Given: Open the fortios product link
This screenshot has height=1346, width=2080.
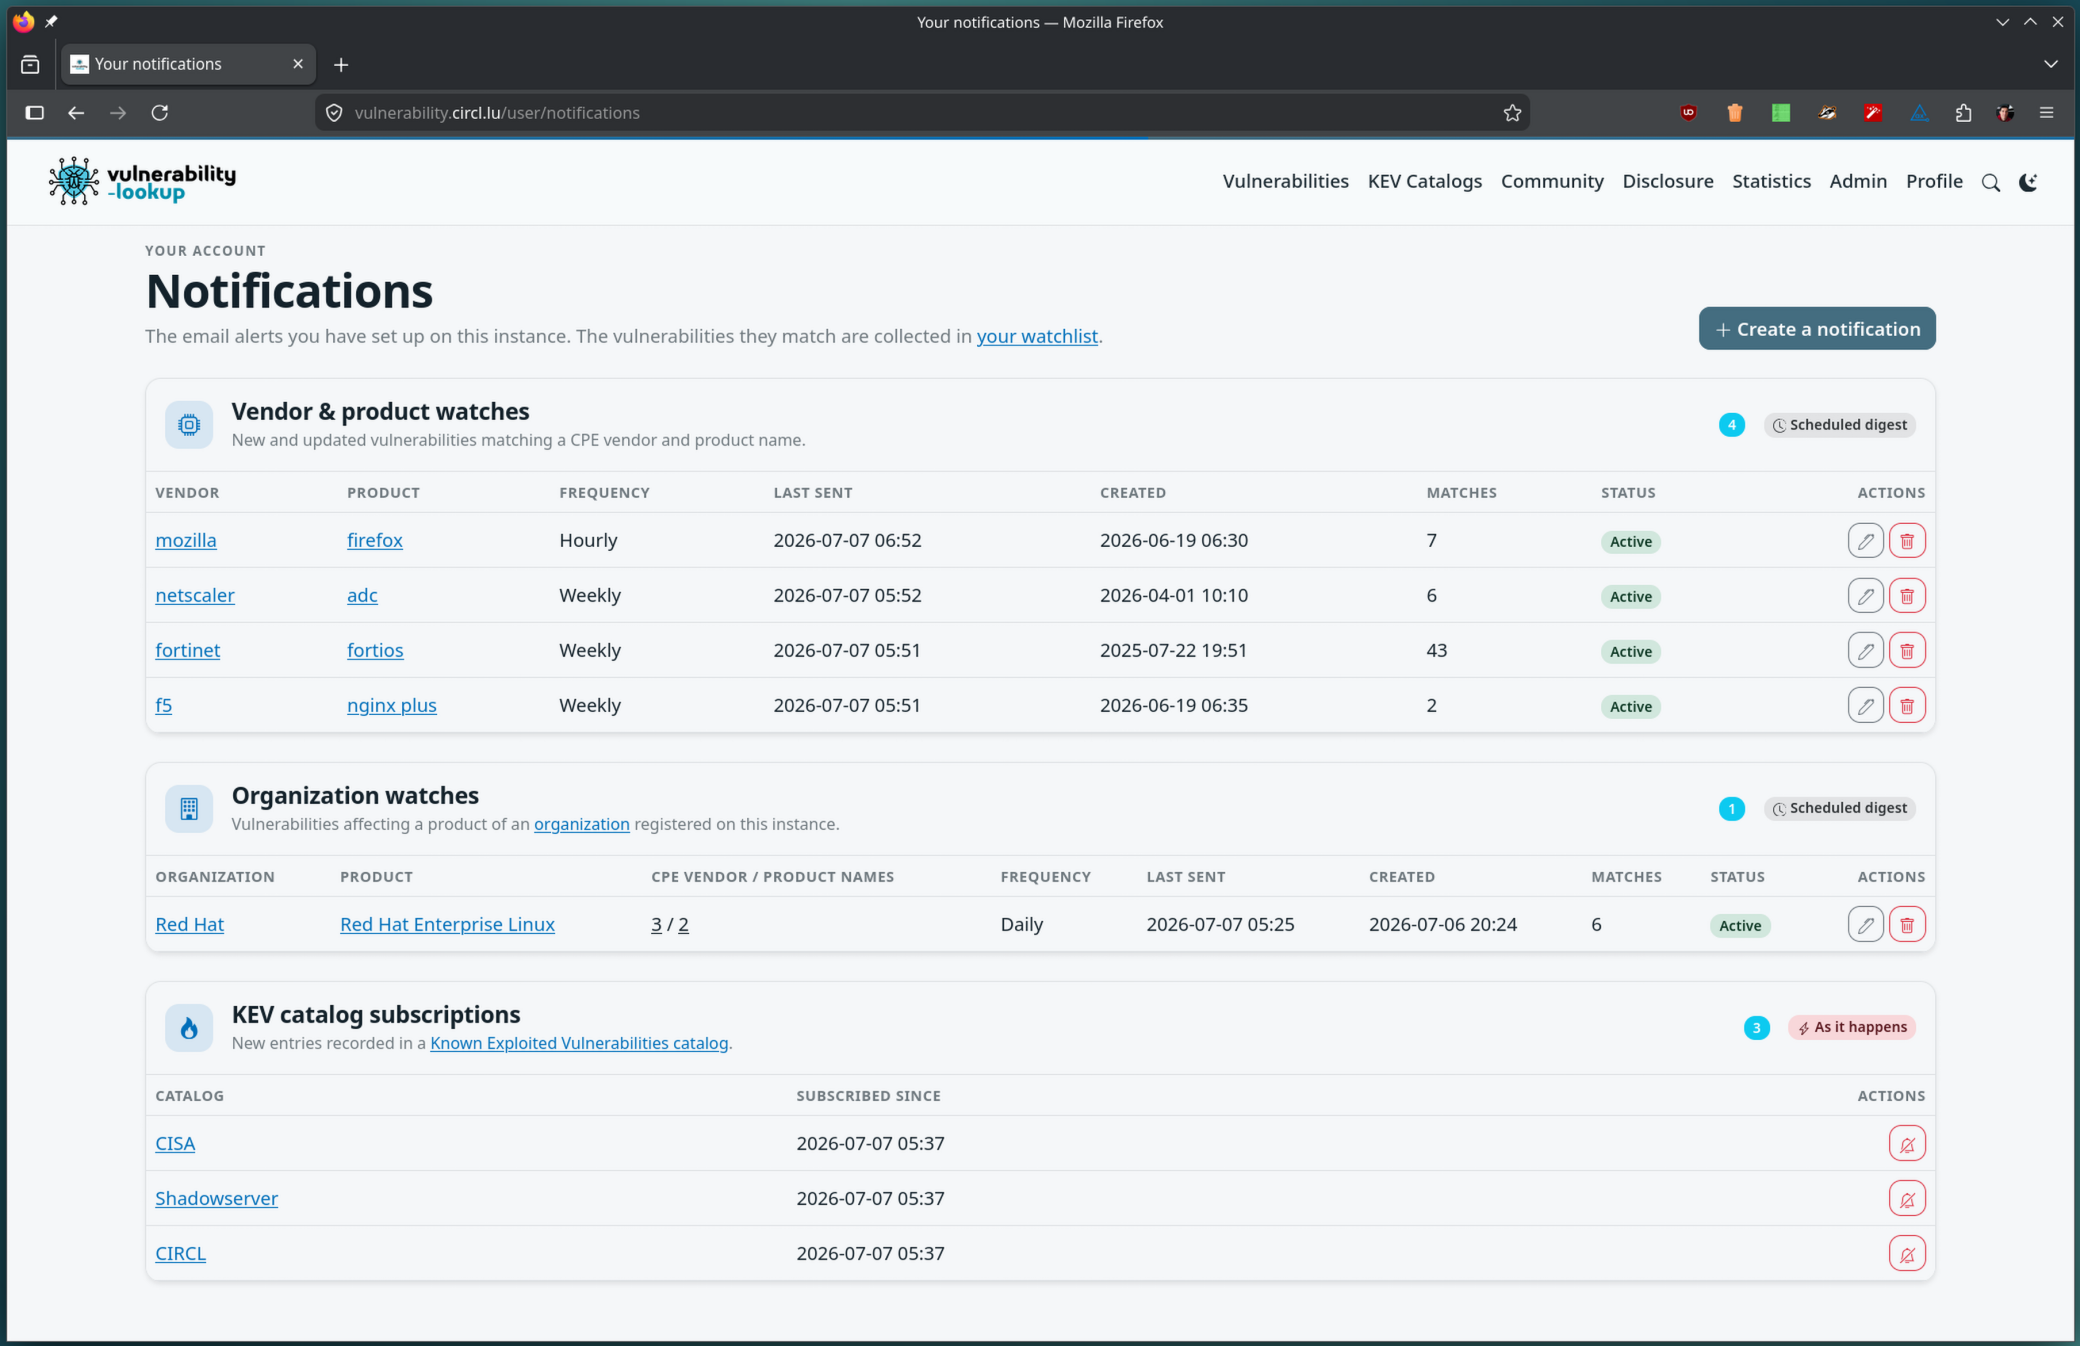Looking at the screenshot, I should [375, 651].
